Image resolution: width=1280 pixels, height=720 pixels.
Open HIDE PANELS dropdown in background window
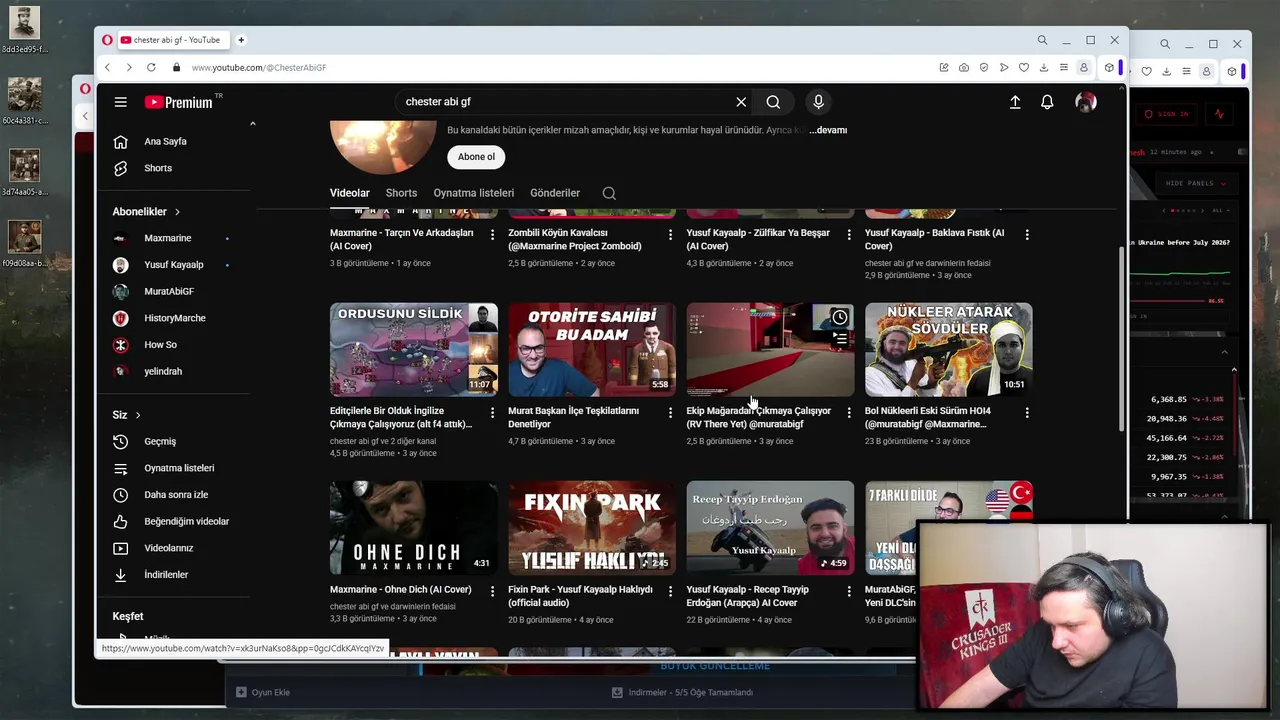[x=1195, y=183]
